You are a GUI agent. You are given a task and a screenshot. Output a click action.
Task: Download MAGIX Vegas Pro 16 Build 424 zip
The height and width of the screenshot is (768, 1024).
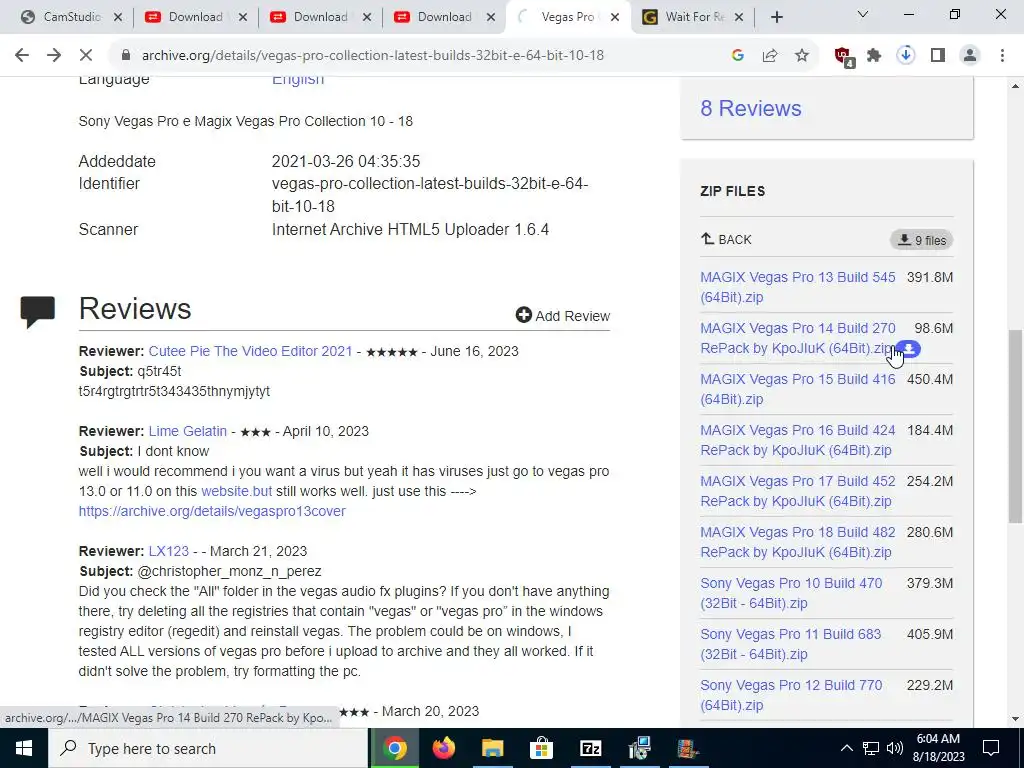point(797,440)
